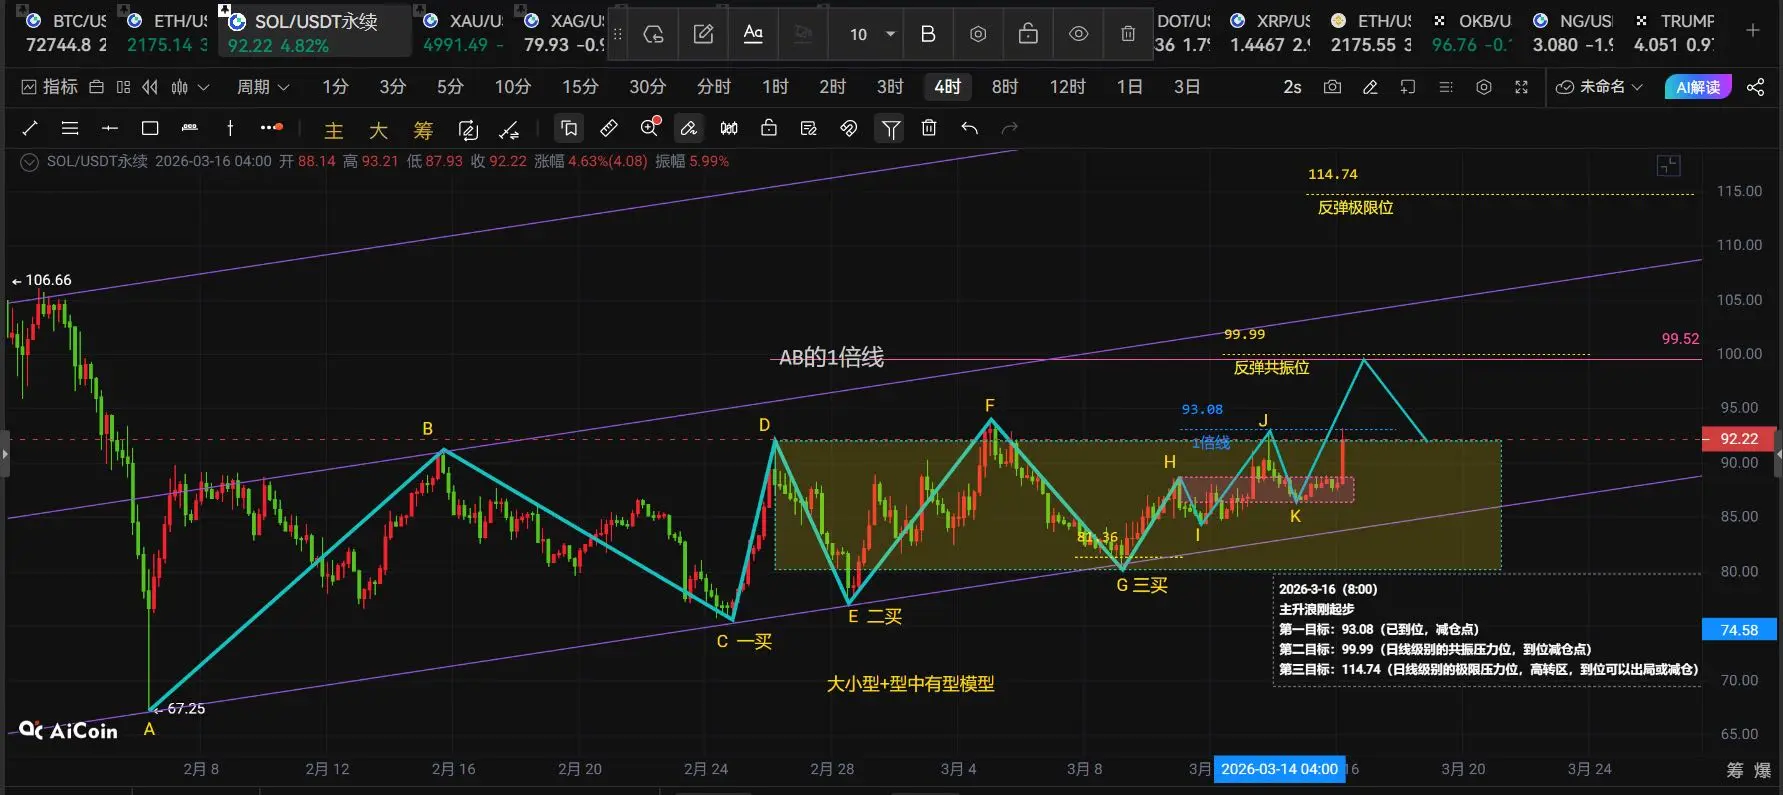Click the 大 large-order indicator button
This screenshot has width=1783, height=795.
point(378,130)
